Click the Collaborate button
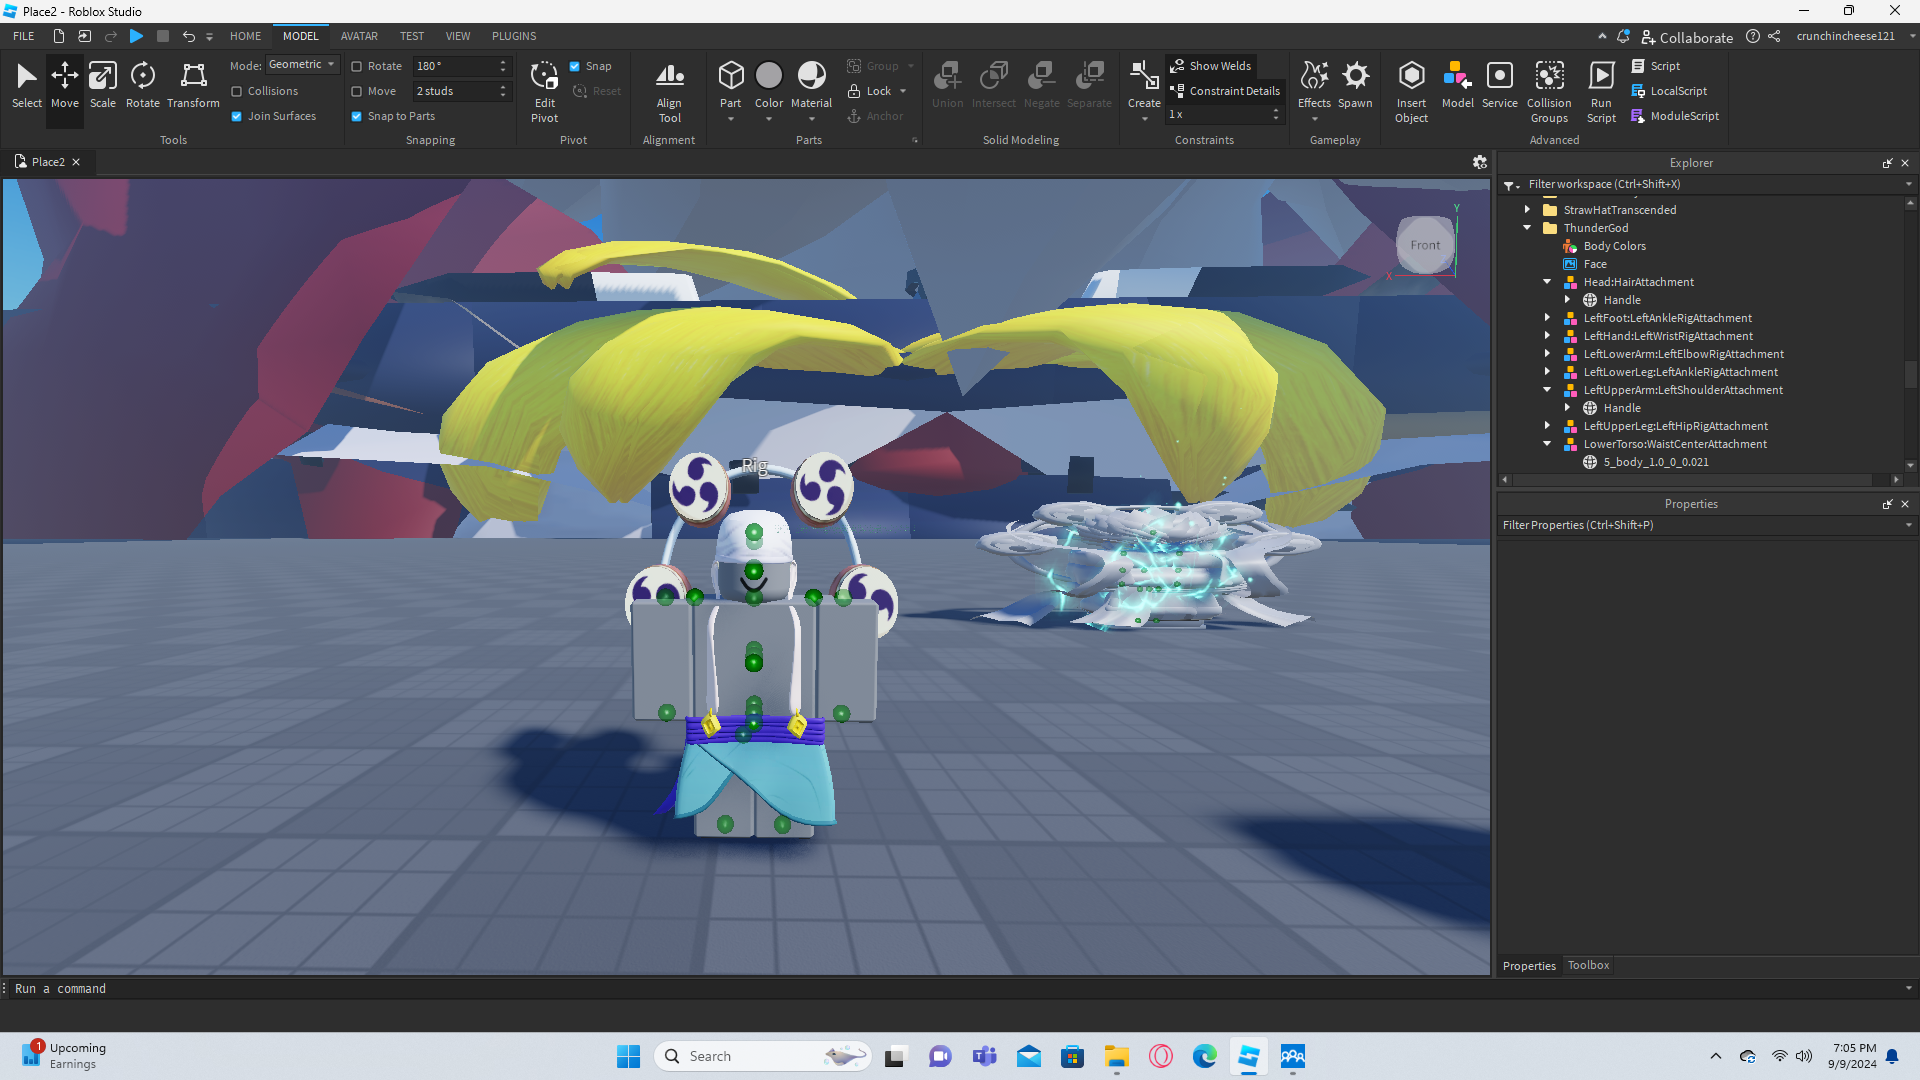This screenshot has height=1080, width=1920. click(x=1687, y=37)
